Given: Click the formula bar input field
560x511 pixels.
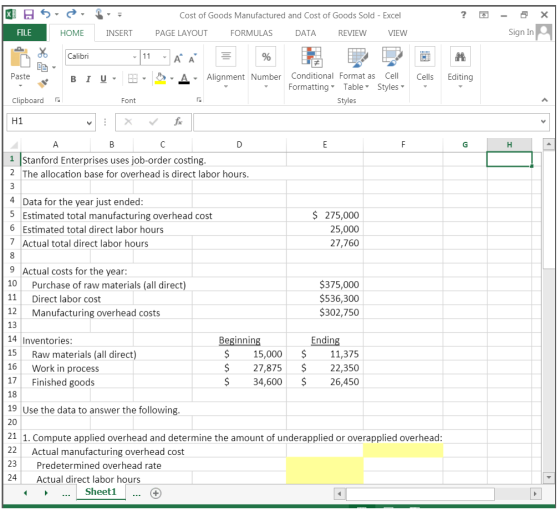Looking at the screenshot, I should (x=366, y=122).
